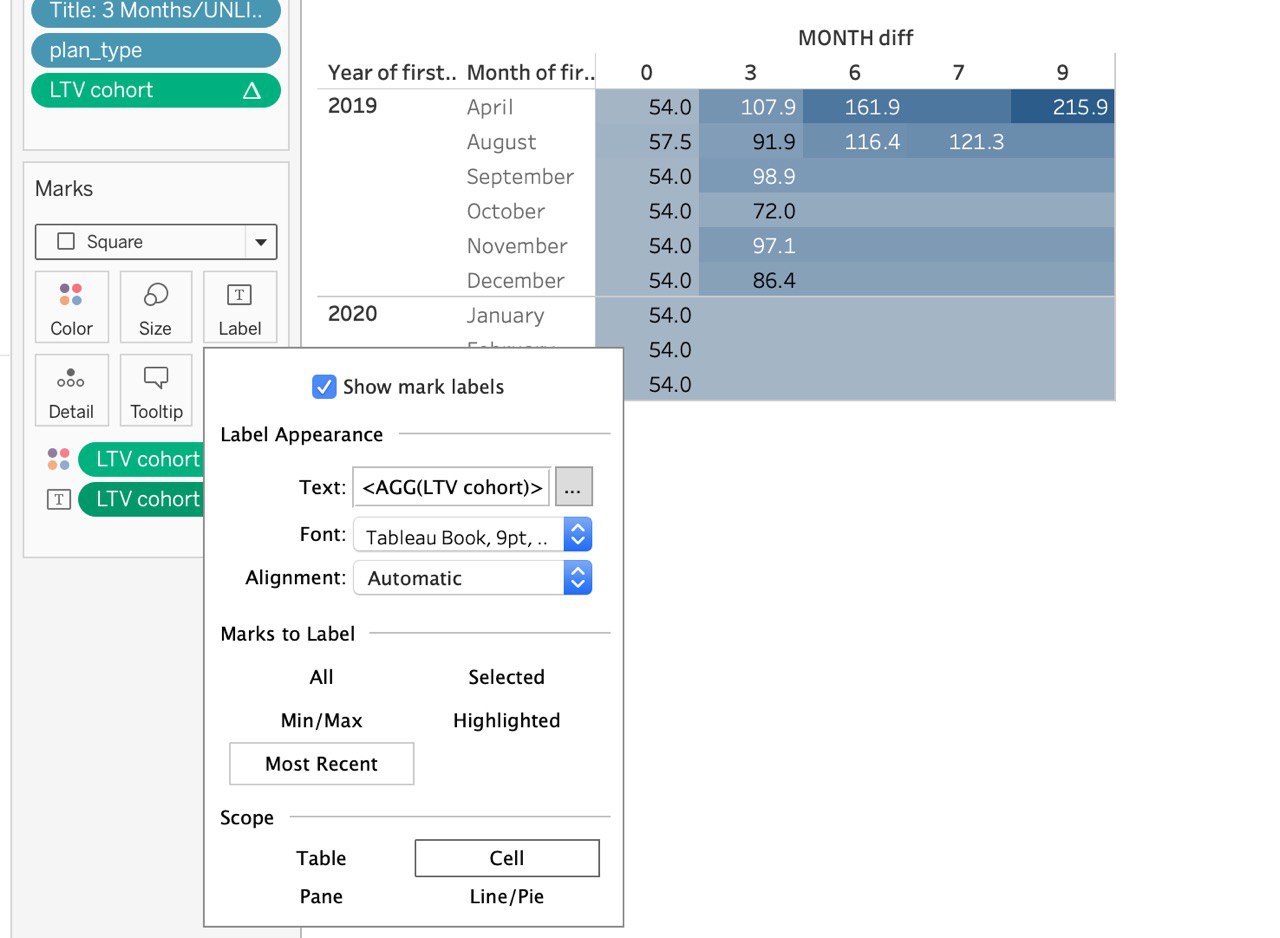Viewport: 1280px width, 938px height.
Task: Click the August row label
Action: coord(501,142)
